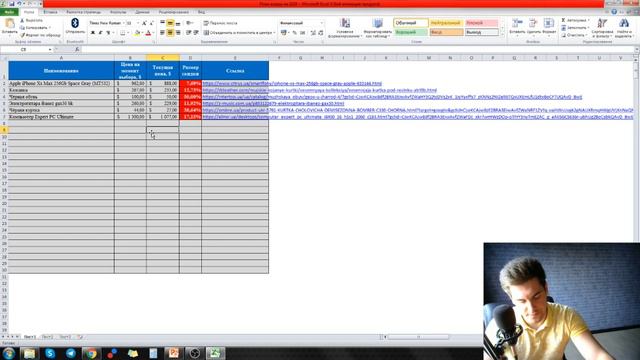
Task: Expand the Name Box dropdown arrow
Action: click(x=50, y=49)
